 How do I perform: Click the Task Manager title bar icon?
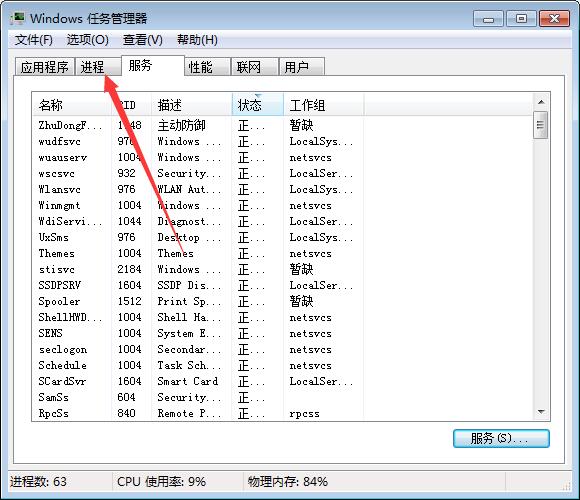pos(18,18)
